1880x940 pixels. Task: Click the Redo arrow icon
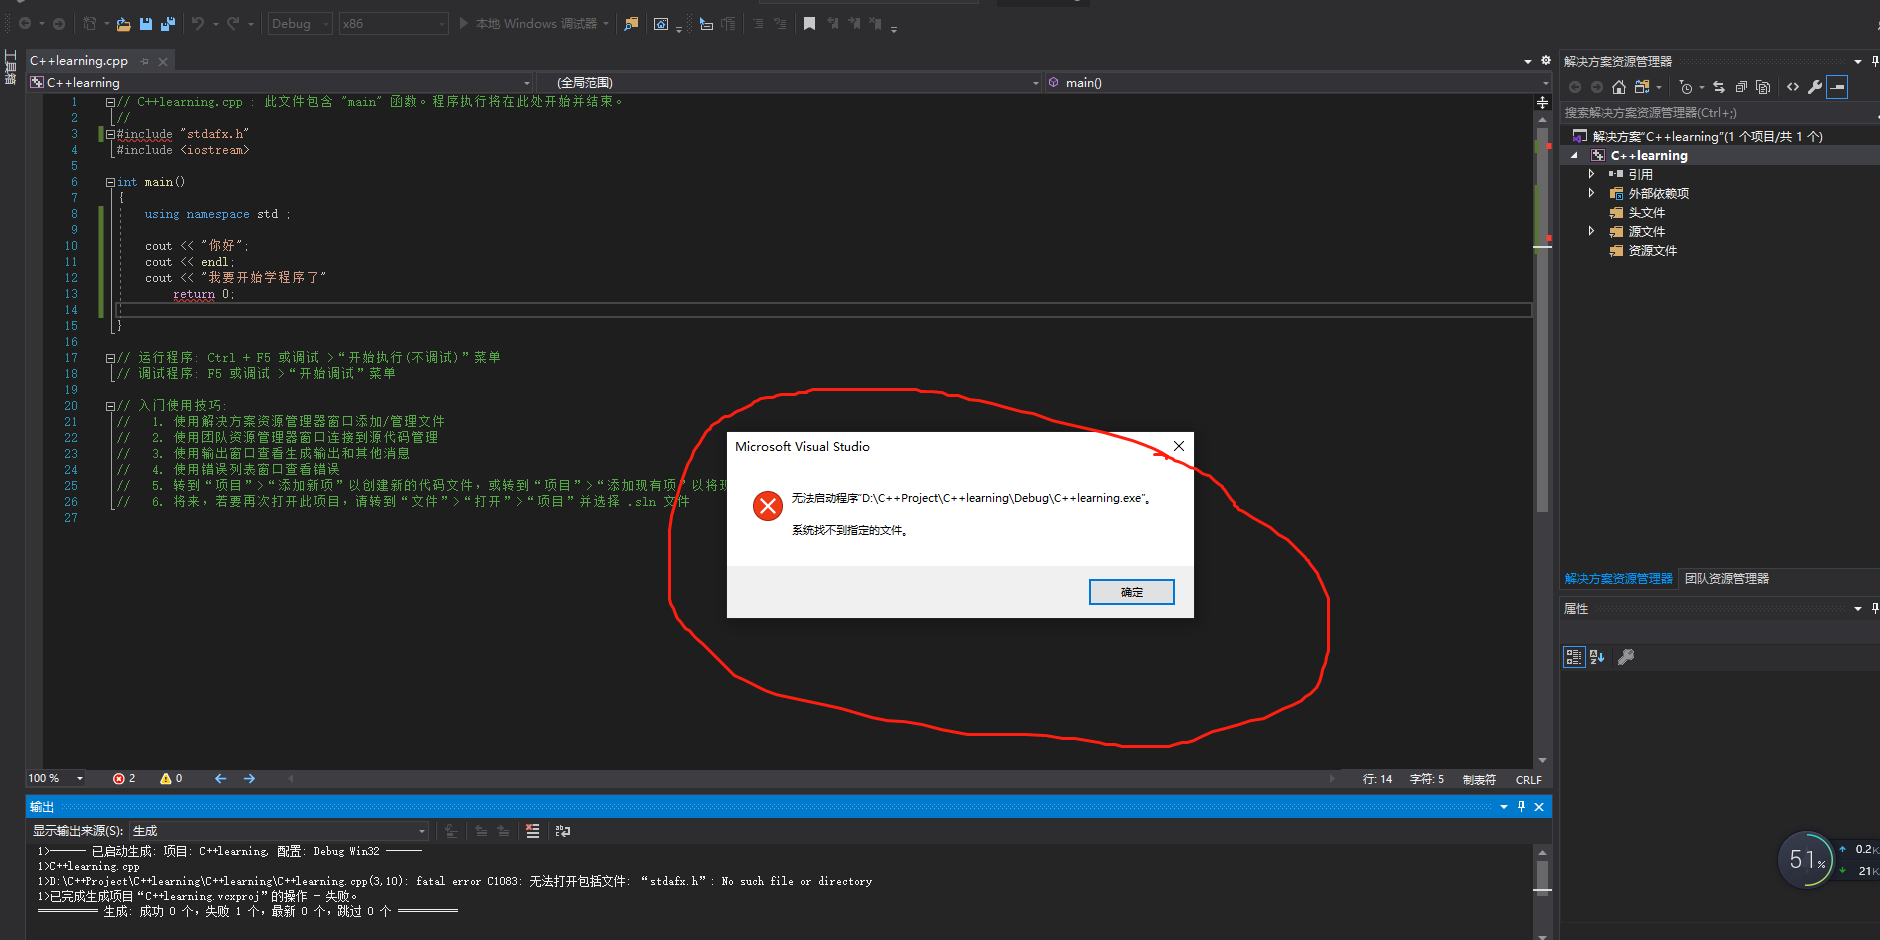click(x=232, y=24)
